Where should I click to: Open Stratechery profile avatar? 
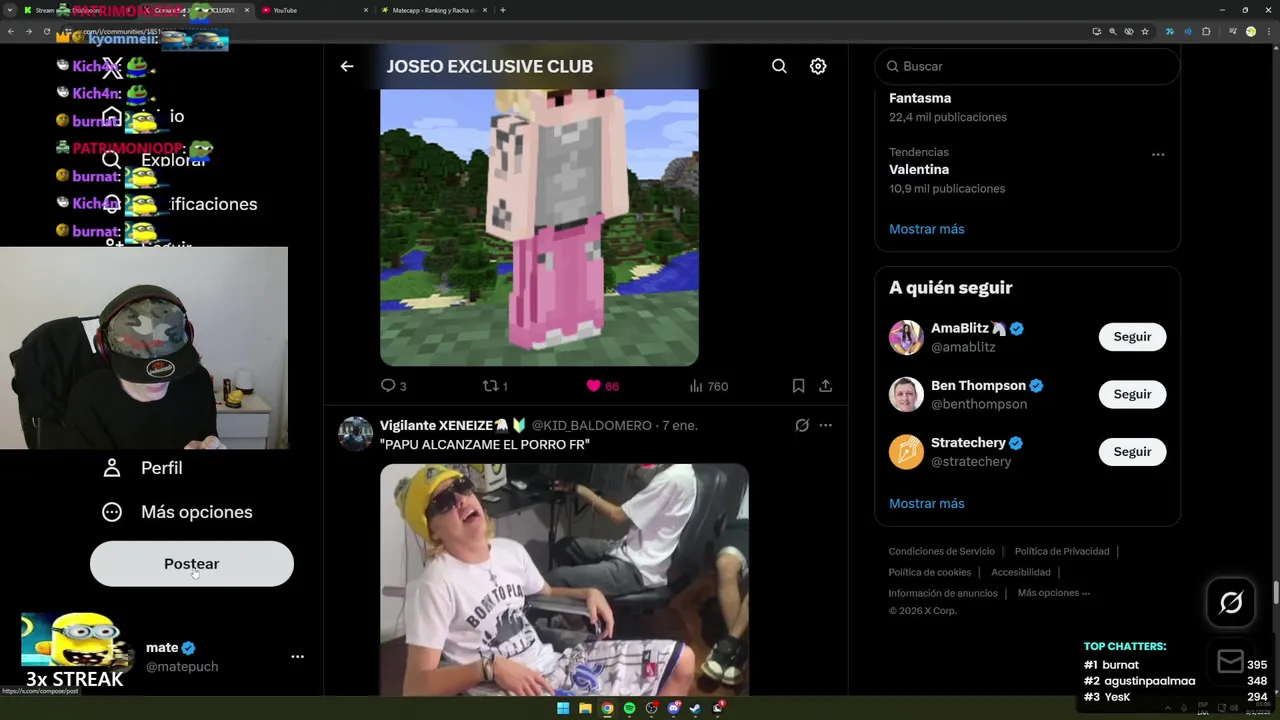point(906,452)
